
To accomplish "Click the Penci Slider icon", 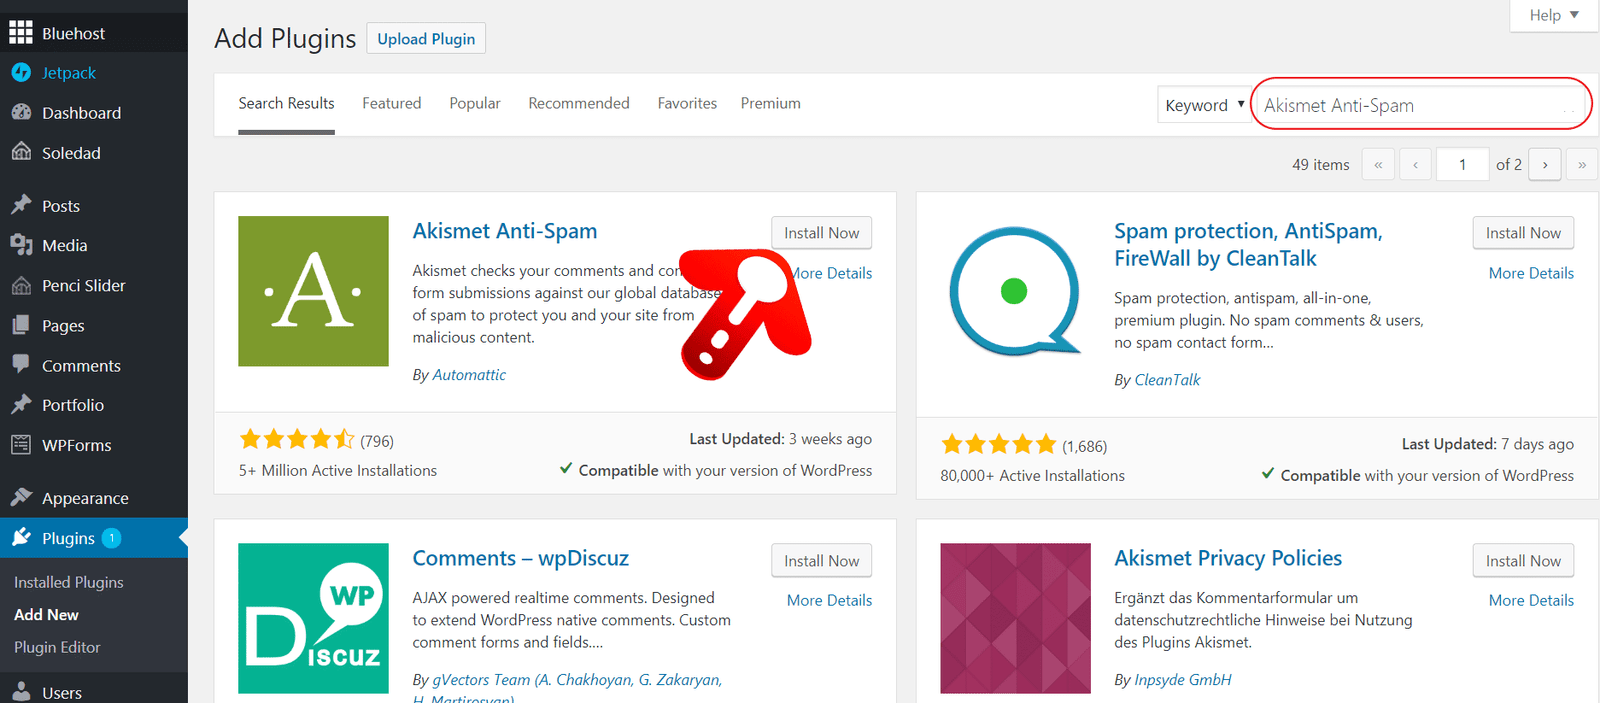I will point(21,286).
